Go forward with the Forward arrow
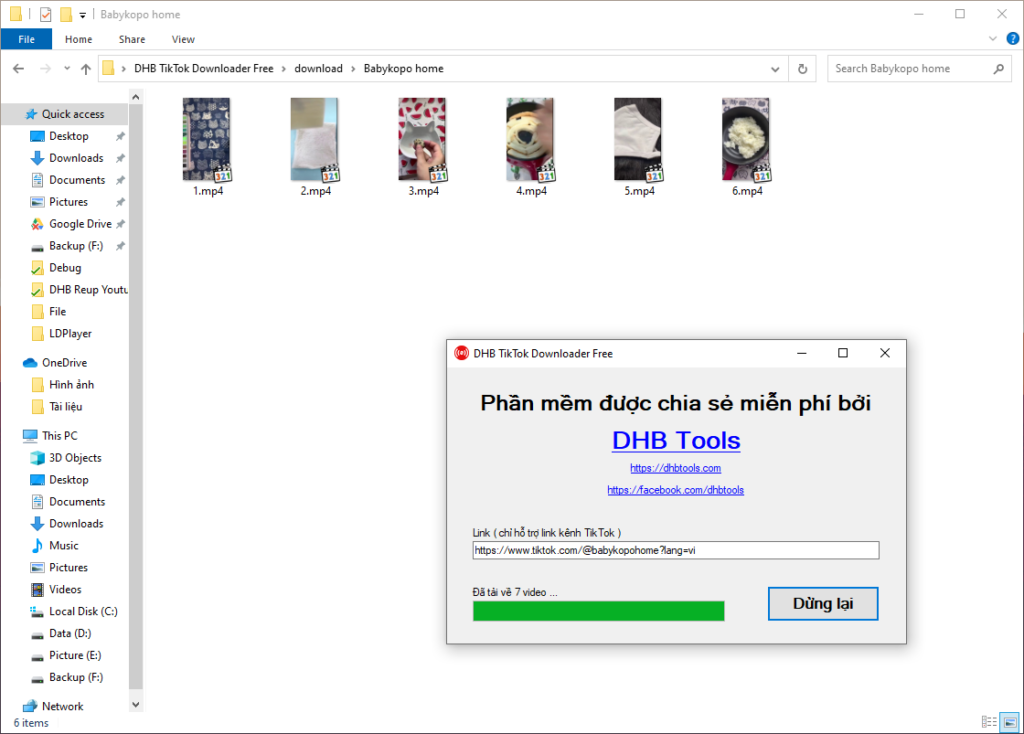This screenshot has width=1024, height=734. 45,69
